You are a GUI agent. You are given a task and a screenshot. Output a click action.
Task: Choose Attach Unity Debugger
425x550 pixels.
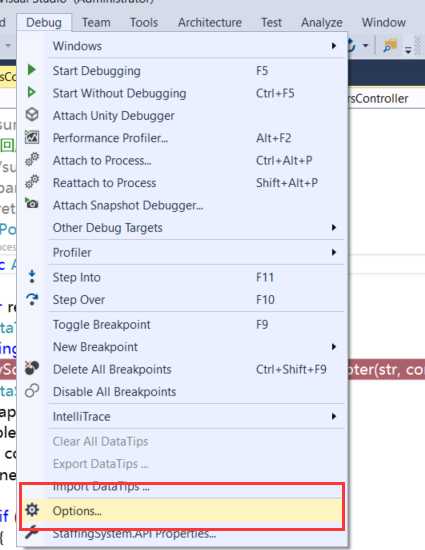(x=196, y=116)
